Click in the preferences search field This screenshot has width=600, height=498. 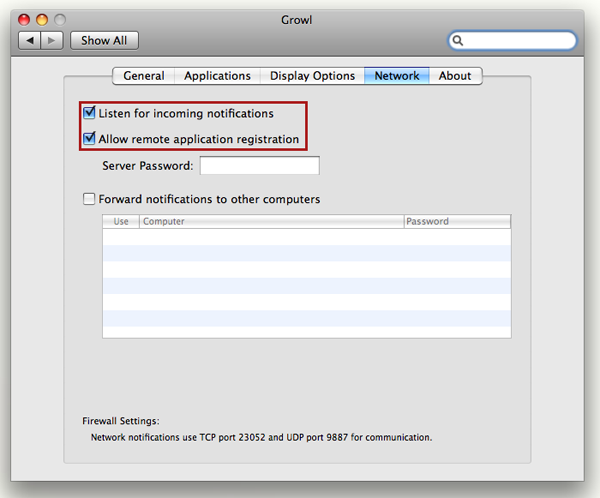pos(512,40)
